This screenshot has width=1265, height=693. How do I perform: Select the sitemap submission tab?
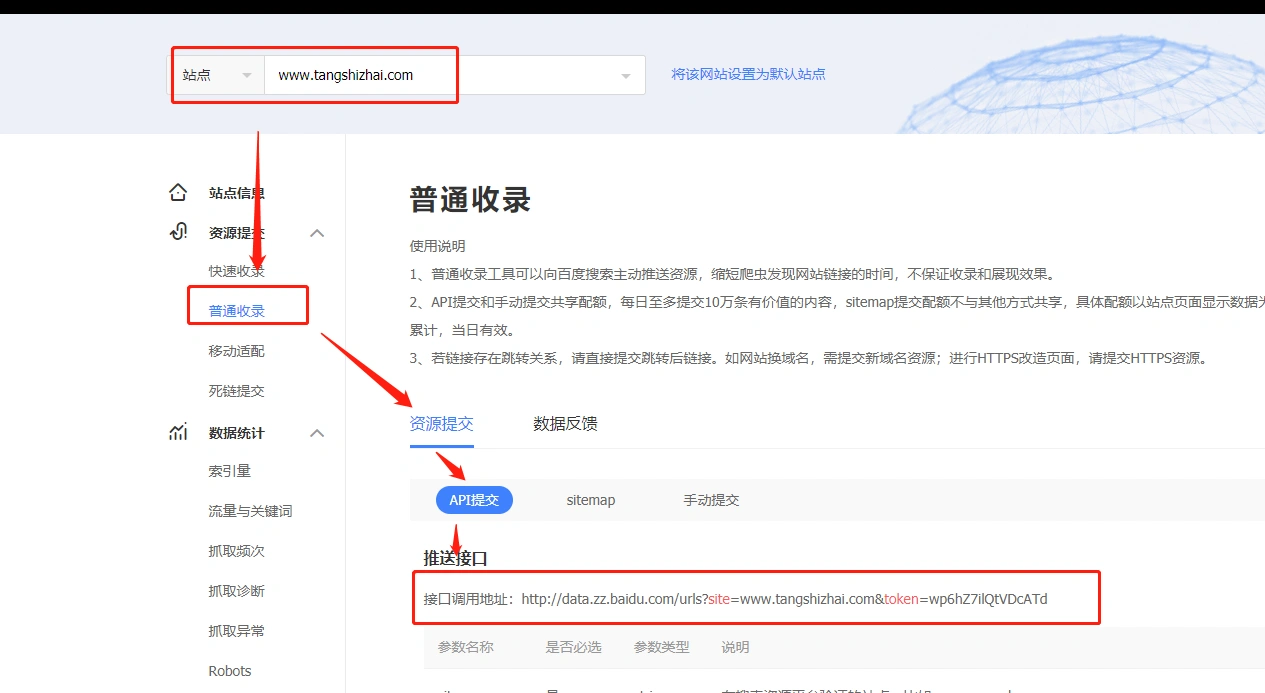[x=591, y=500]
